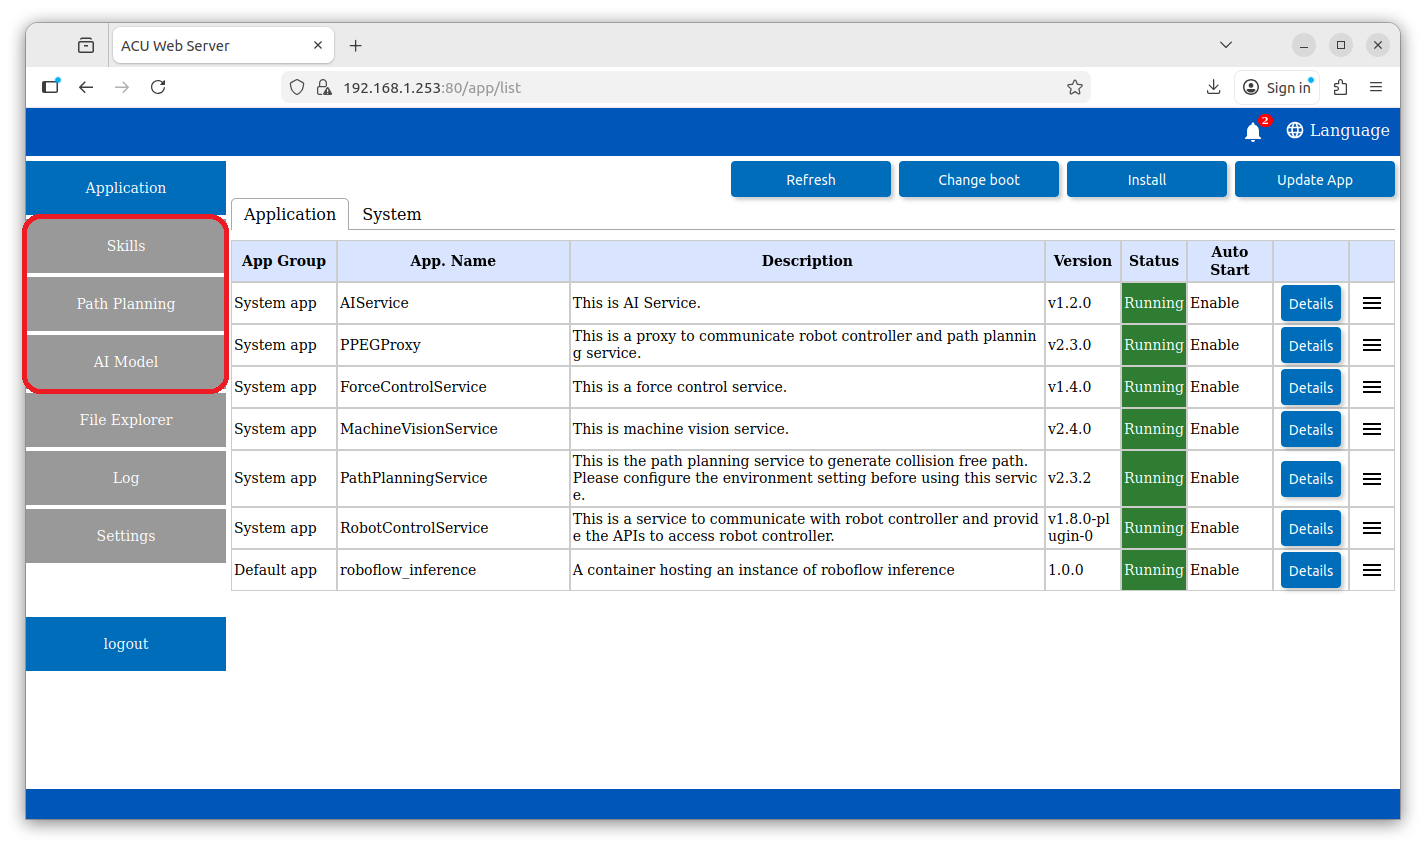Open Skills in the sidebar
The image size is (1426, 848).
(126, 246)
